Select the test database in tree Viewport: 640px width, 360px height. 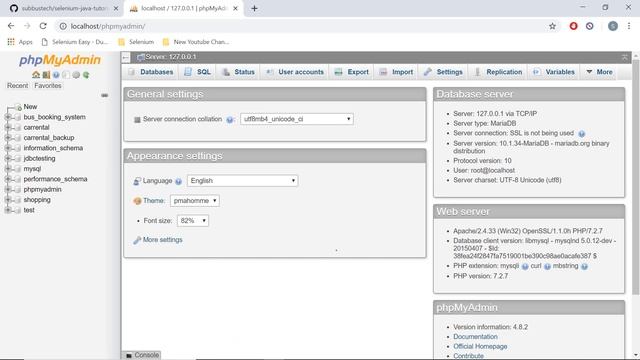coord(29,210)
